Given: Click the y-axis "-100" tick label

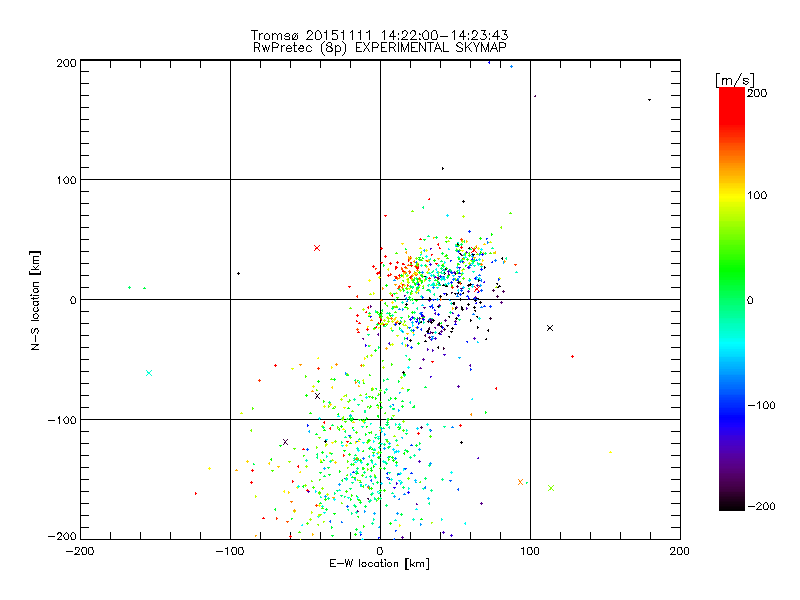Looking at the screenshot, I should (x=63, y=420).
